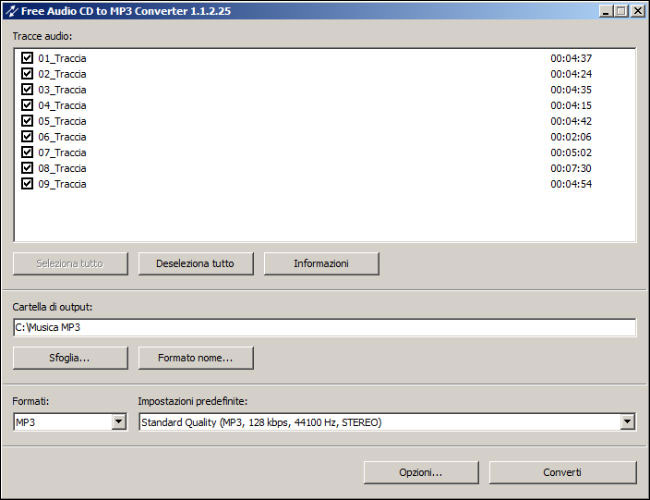
Task: Open the Formato nome dialog
Action: (196, 358)
